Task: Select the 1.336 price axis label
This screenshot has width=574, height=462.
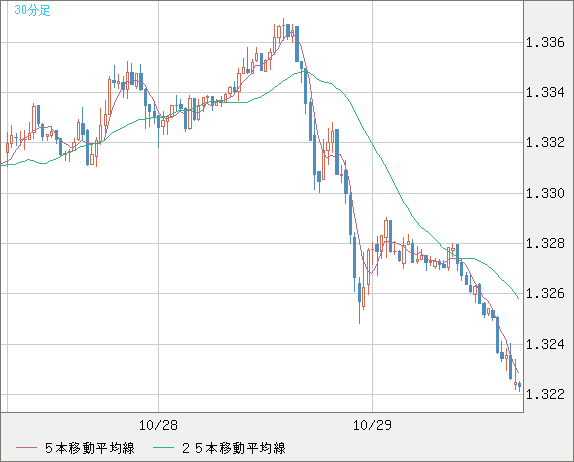Action: pos(545,42)
